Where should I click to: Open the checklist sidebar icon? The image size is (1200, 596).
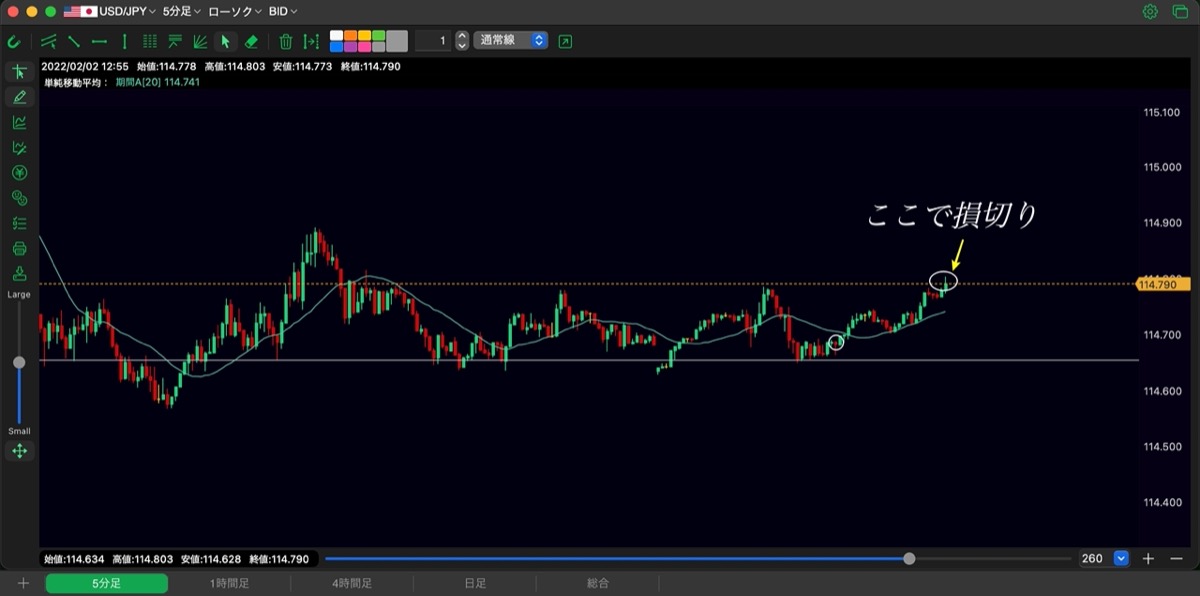point(19,223)
